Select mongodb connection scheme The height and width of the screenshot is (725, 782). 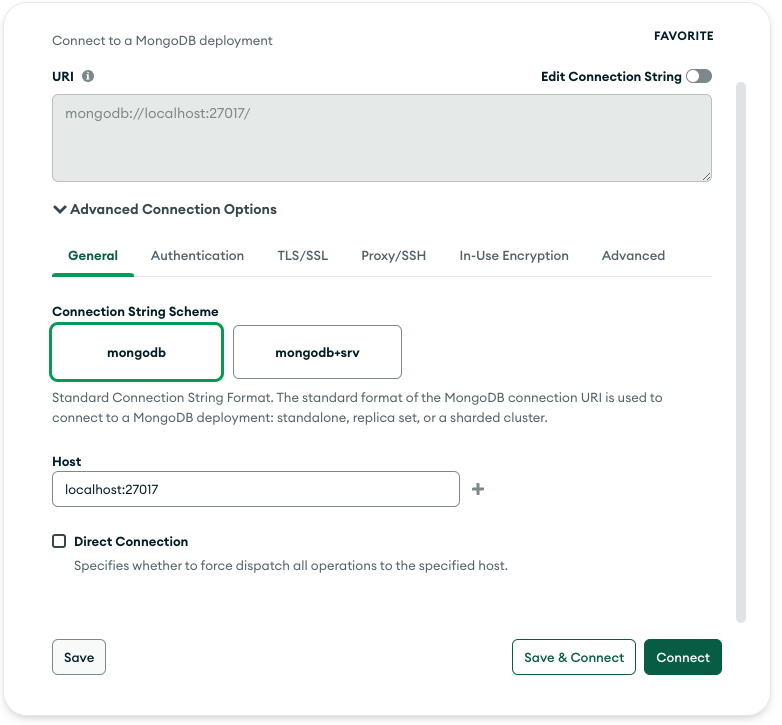[x=136, y=352]
